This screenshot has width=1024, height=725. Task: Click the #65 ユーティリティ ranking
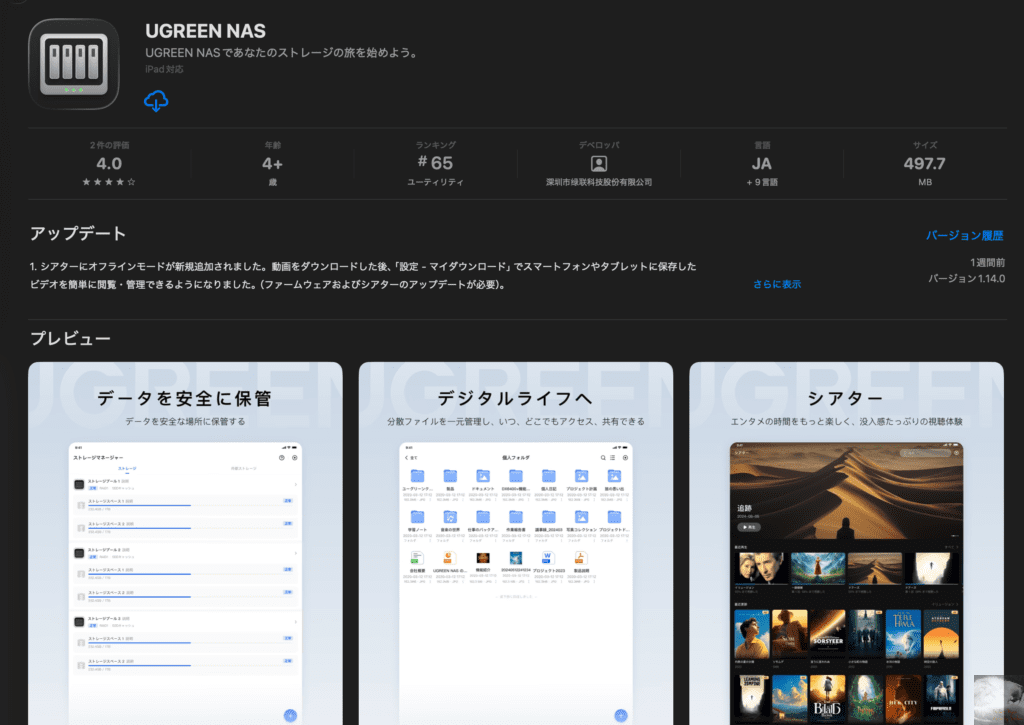click(x=435, y=164)
